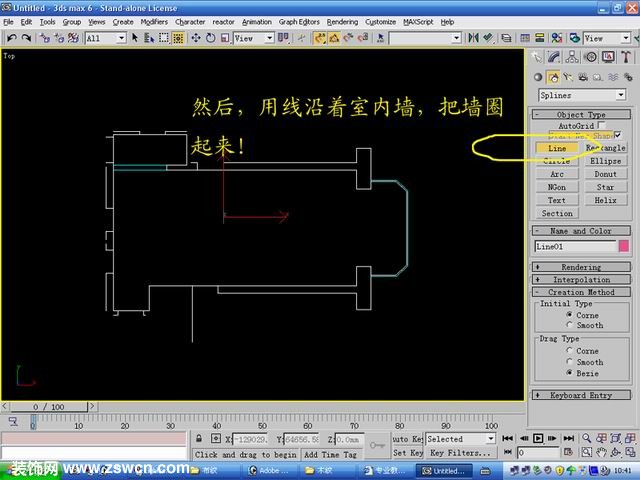This screenshot has height=480, width=640.
Task: Open the MAXScript menu
Action: (x=418, y=22)
